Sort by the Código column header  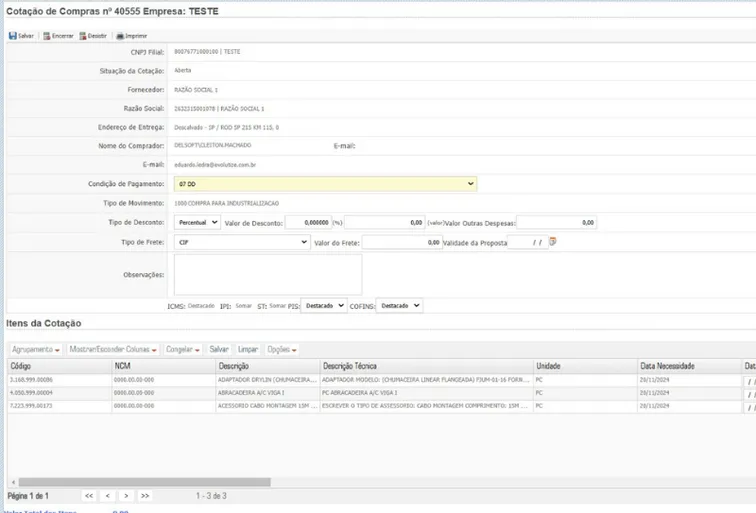[x=59, y=366]
